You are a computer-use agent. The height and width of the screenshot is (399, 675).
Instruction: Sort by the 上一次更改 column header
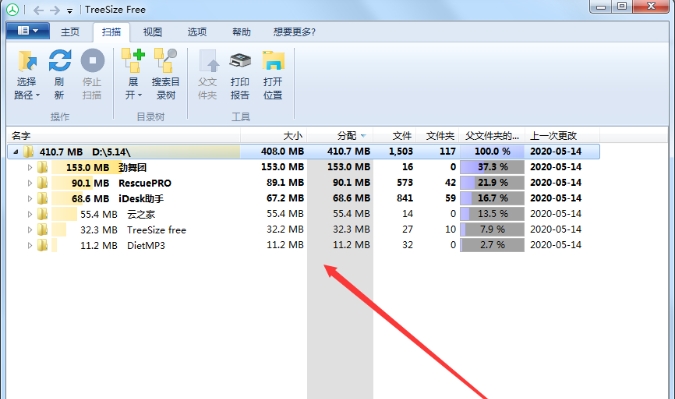[x=562, y=136]
